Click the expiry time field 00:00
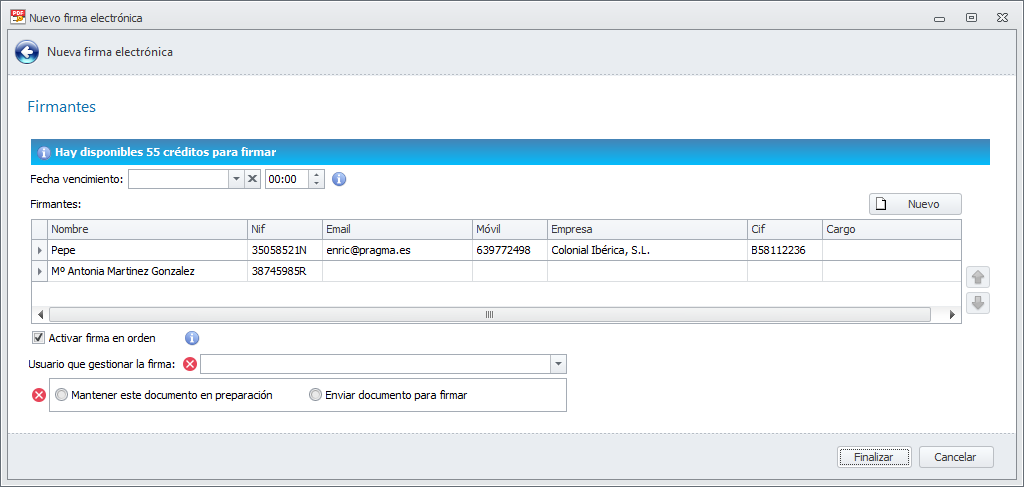The width and height of the screenshot is (1024, 487). (x=287, y=180)
